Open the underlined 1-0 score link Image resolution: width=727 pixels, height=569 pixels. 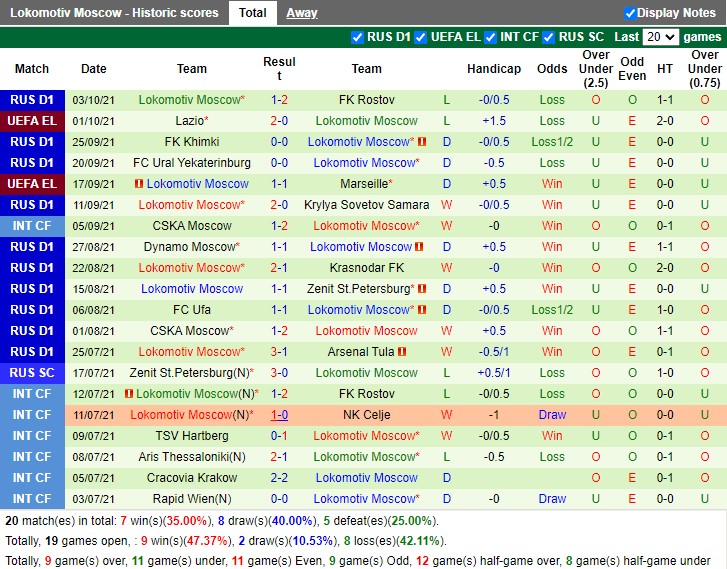click(x=279, y=415)
